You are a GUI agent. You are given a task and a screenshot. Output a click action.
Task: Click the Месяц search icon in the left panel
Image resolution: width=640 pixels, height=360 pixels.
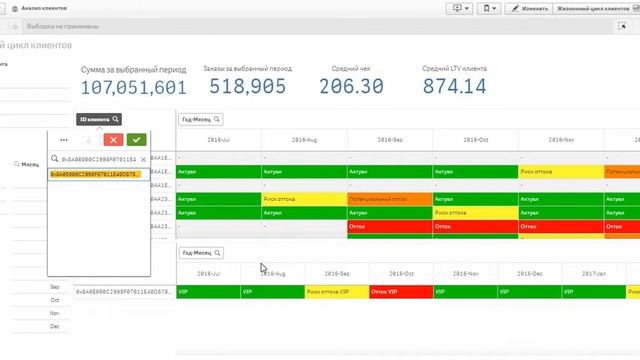(x=17, y=164)
